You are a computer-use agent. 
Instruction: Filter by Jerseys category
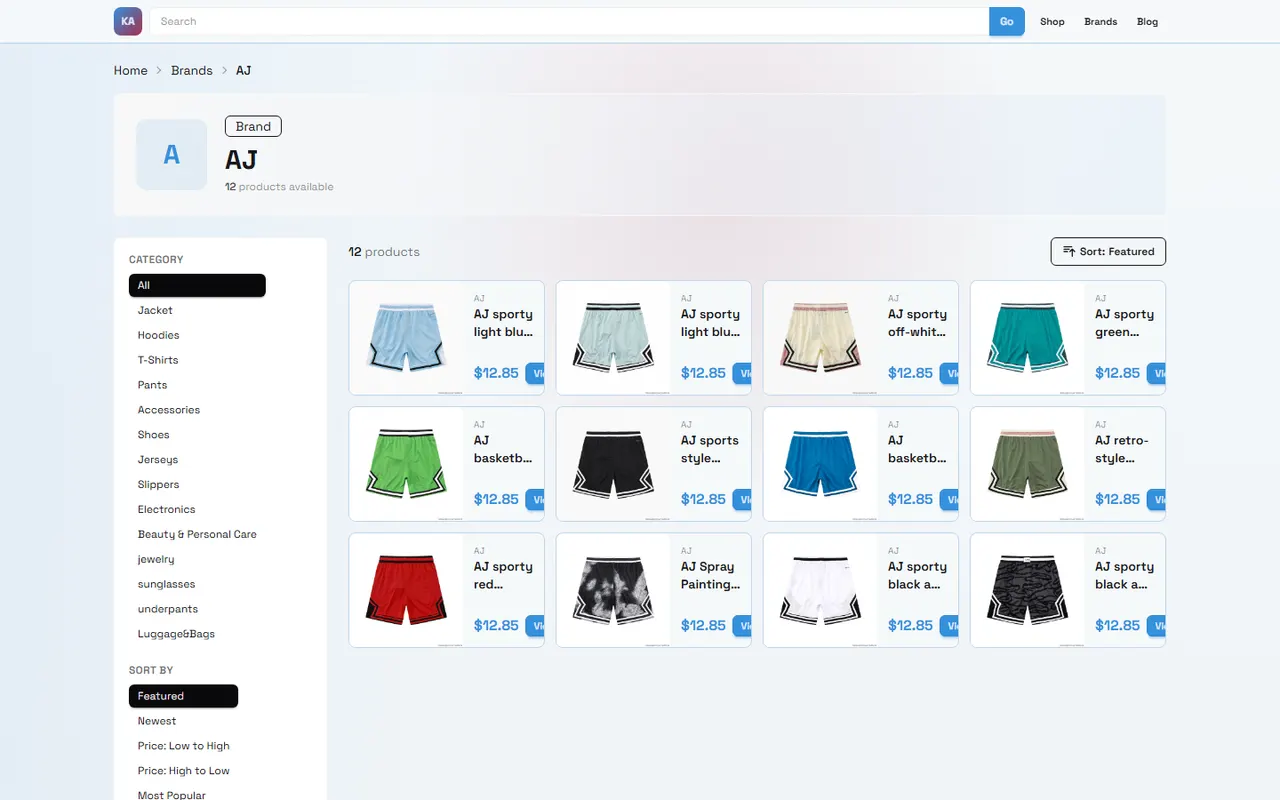pos(158,460)
